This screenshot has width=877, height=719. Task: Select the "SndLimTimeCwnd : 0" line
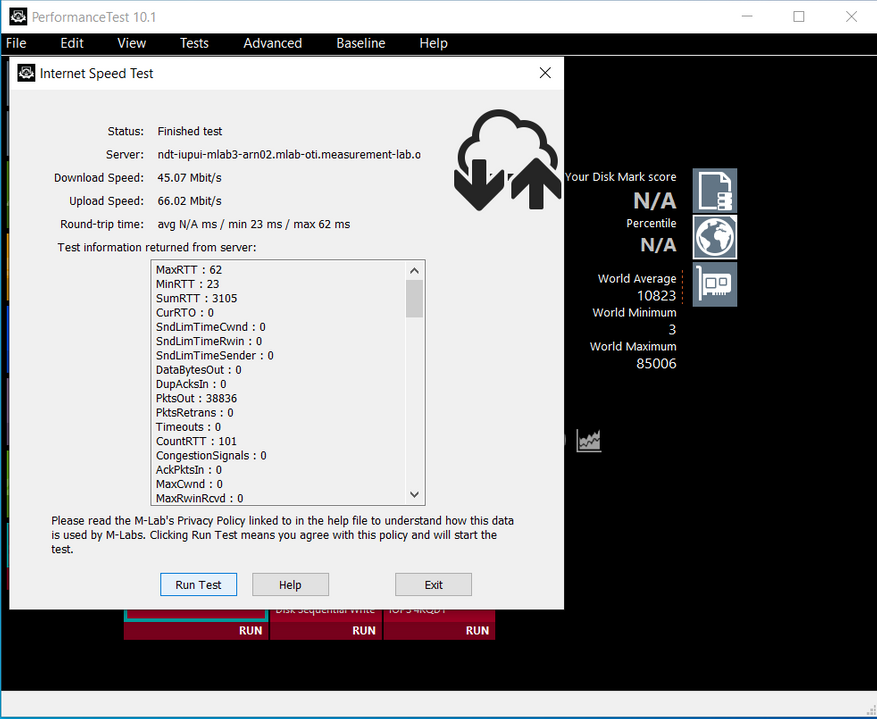(x=211, y=327)
